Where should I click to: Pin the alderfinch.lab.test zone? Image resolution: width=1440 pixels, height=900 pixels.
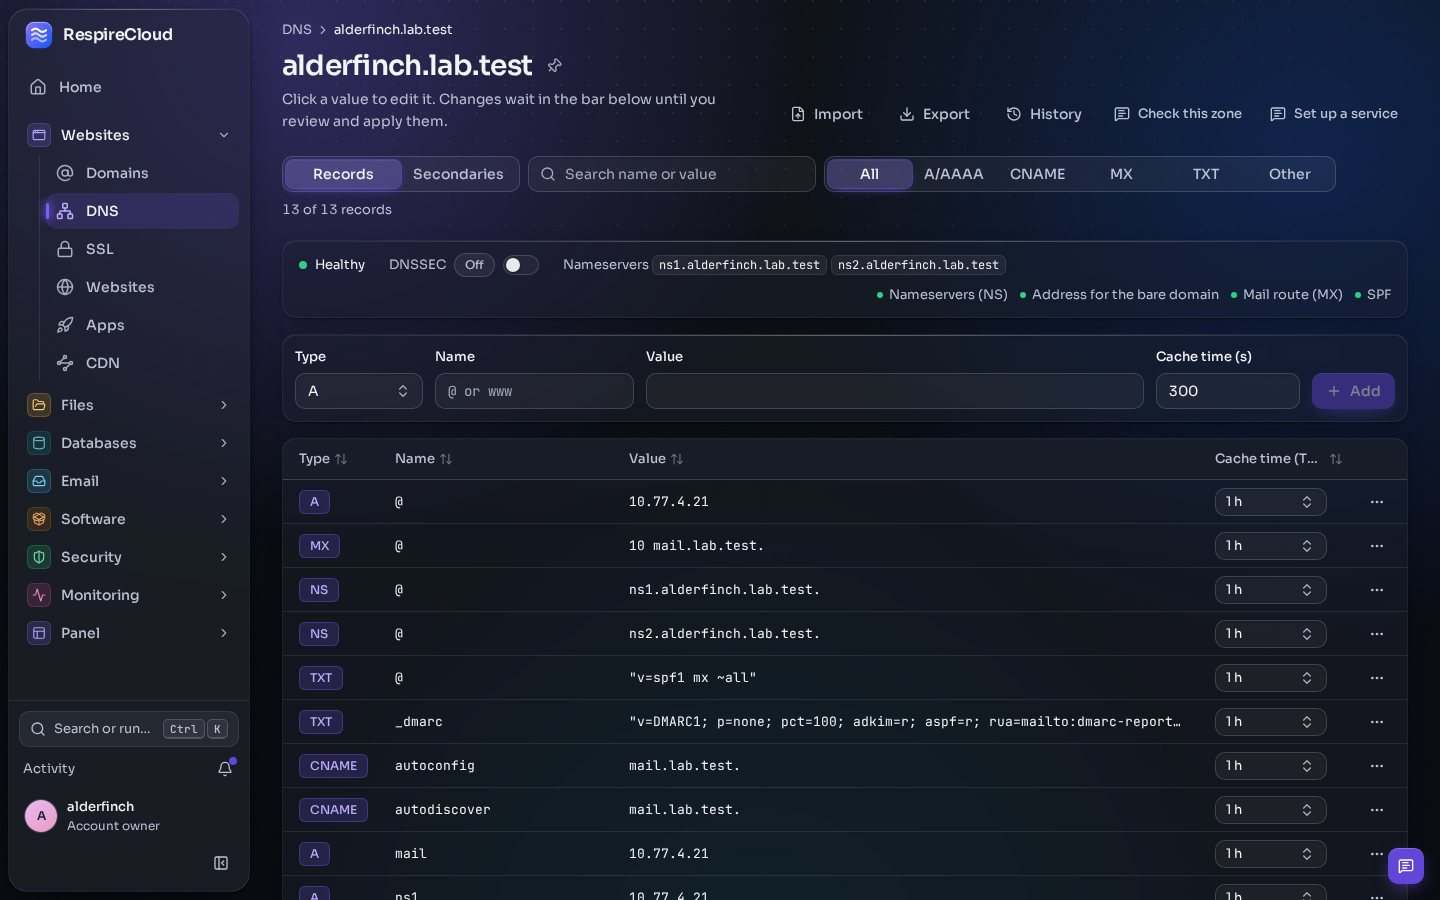[x=555, y=66]
